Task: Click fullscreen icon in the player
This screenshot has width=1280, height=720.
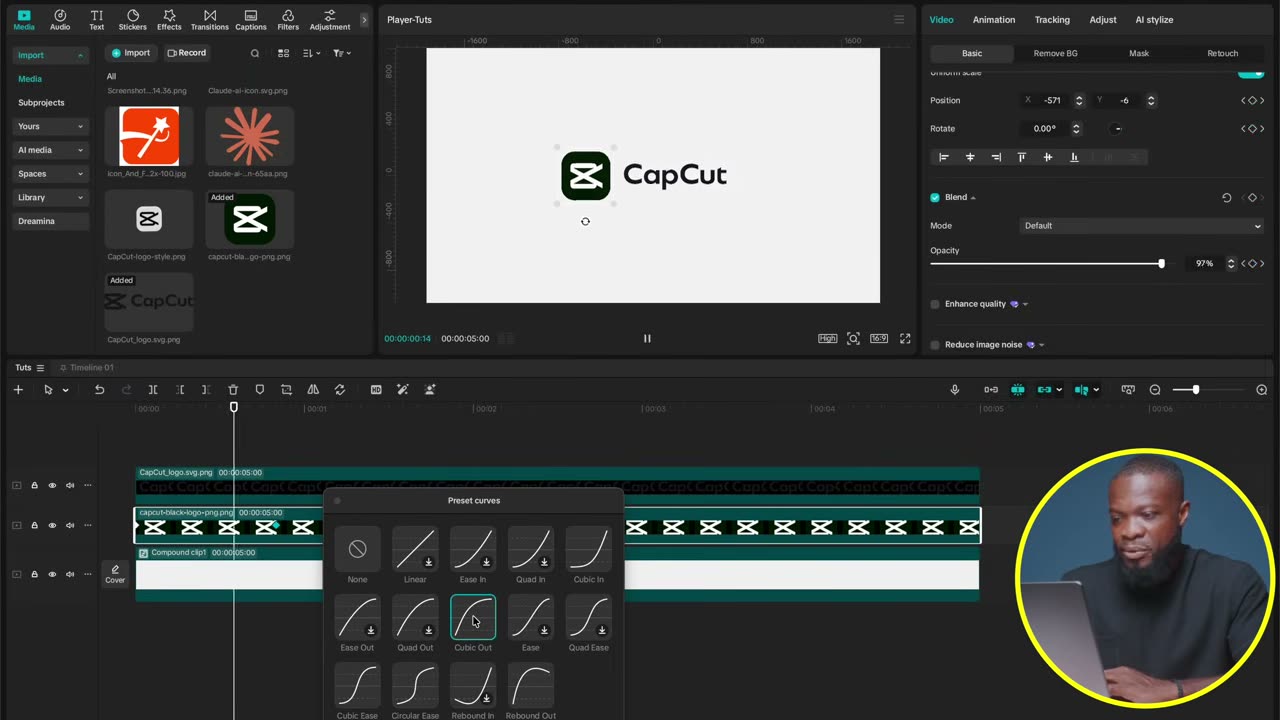Action: click(905, 339)
